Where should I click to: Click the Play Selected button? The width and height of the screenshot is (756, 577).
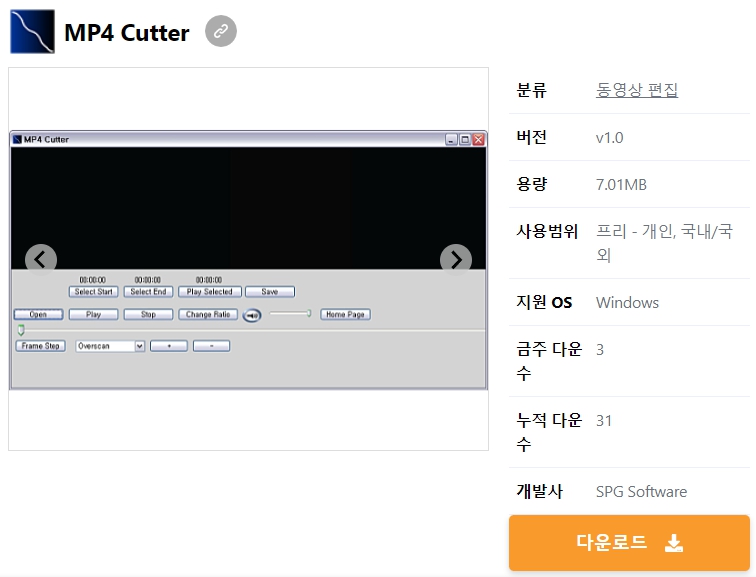(x=210, y=292)
